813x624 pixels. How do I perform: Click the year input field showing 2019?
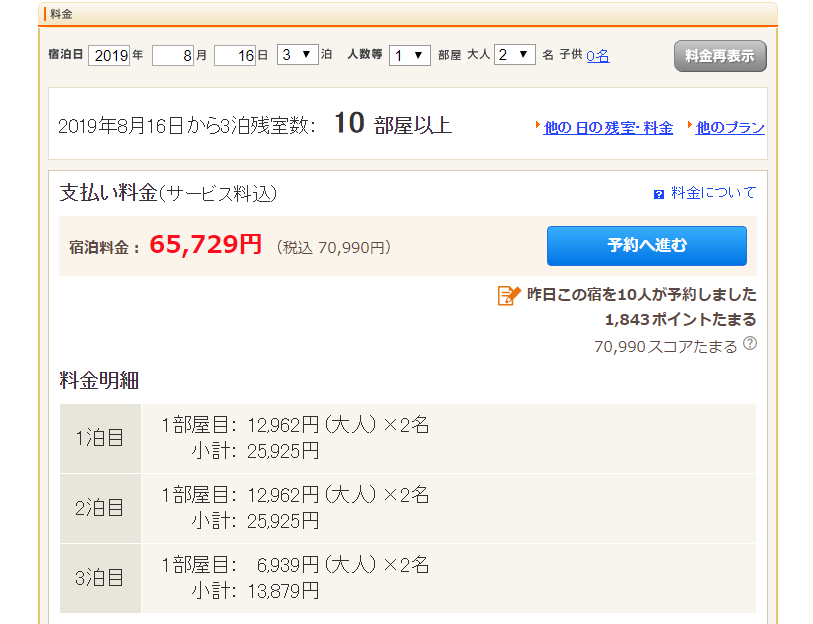tap(109, 55)
